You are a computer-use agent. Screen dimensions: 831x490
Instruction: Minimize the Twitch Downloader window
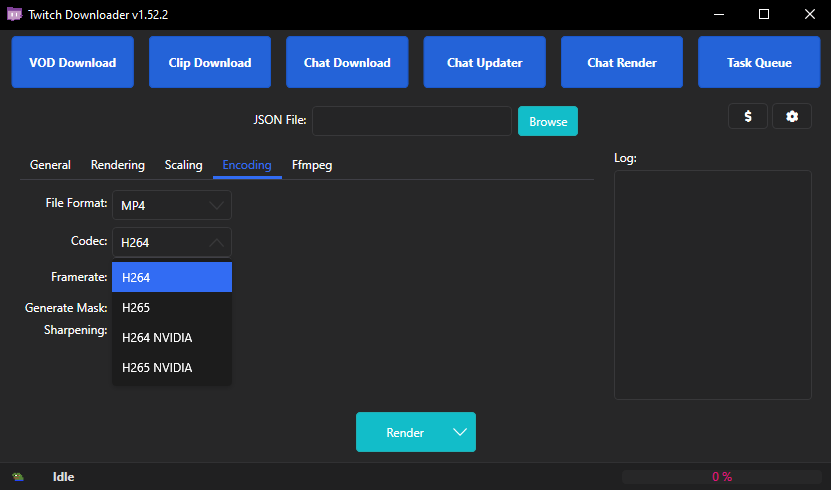point(719,14)
